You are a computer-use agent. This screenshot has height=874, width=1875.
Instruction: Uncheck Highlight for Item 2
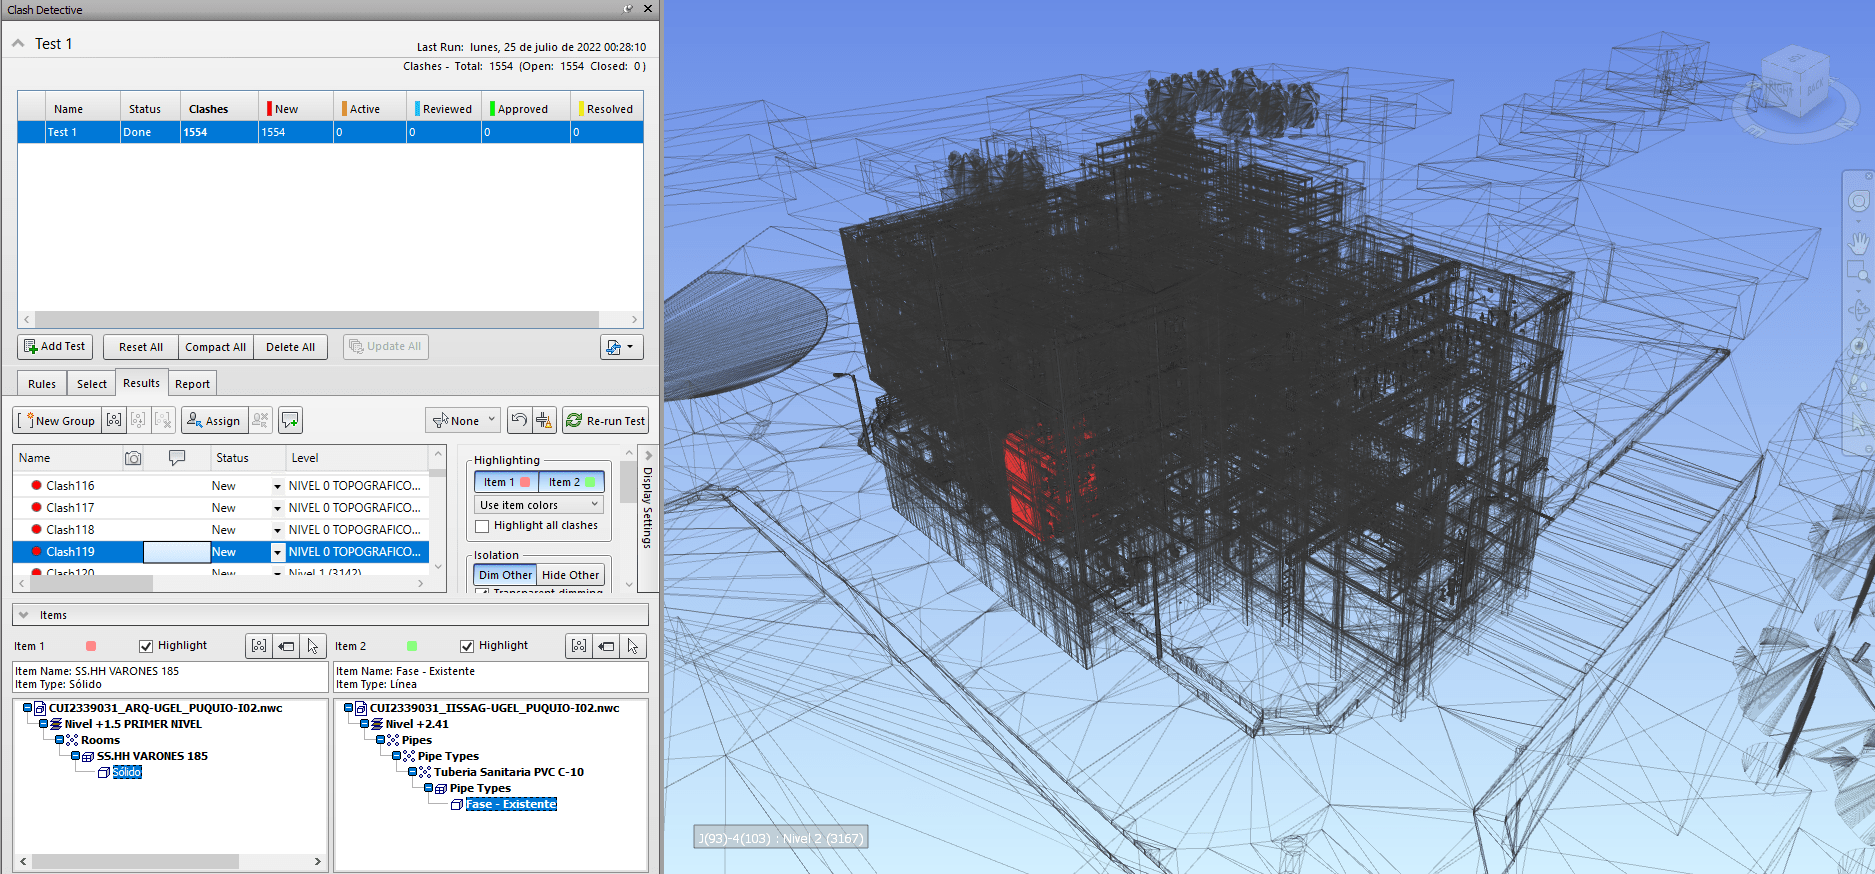467,646
